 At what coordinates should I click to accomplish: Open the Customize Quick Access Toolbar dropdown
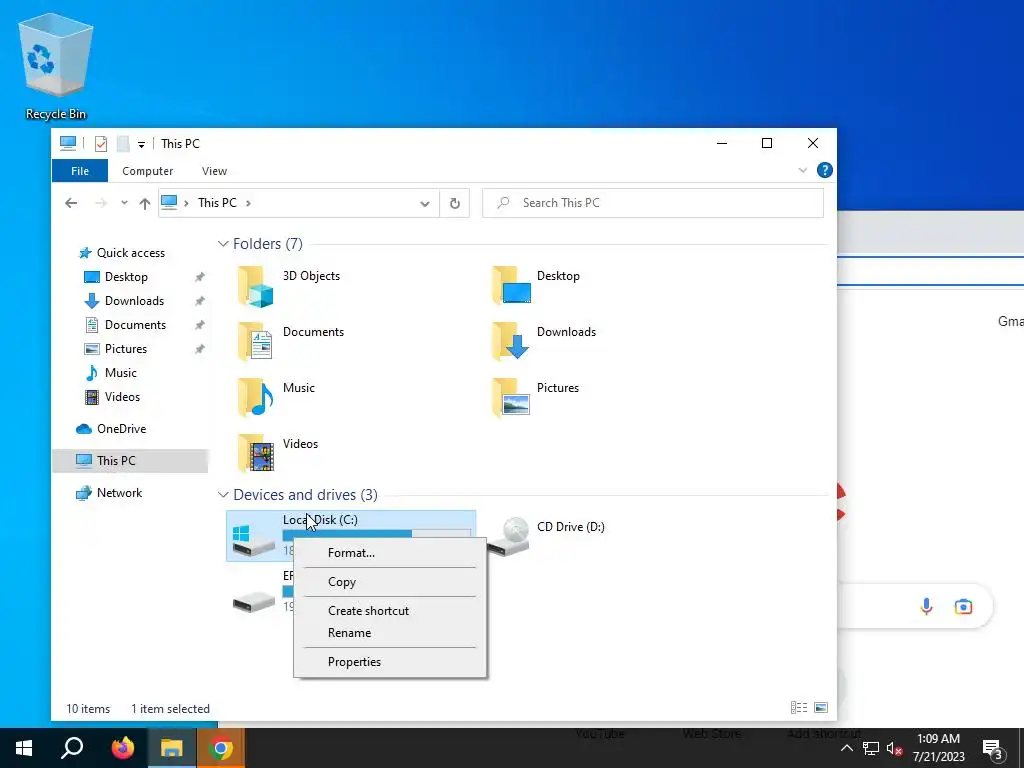click(141, 144)
